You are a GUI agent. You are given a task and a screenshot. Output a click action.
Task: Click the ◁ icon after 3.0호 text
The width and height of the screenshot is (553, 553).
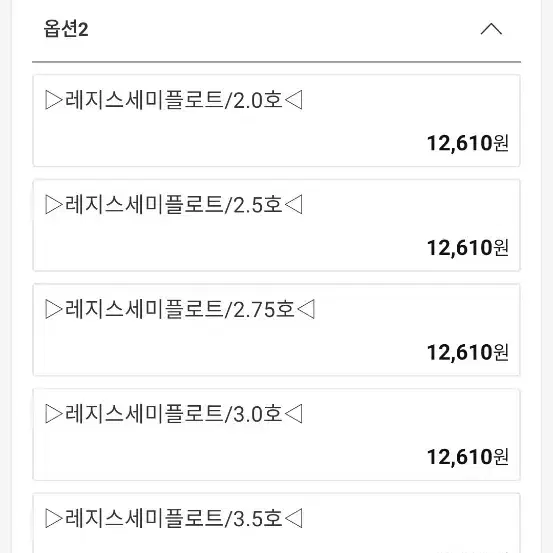click(293, 414)
